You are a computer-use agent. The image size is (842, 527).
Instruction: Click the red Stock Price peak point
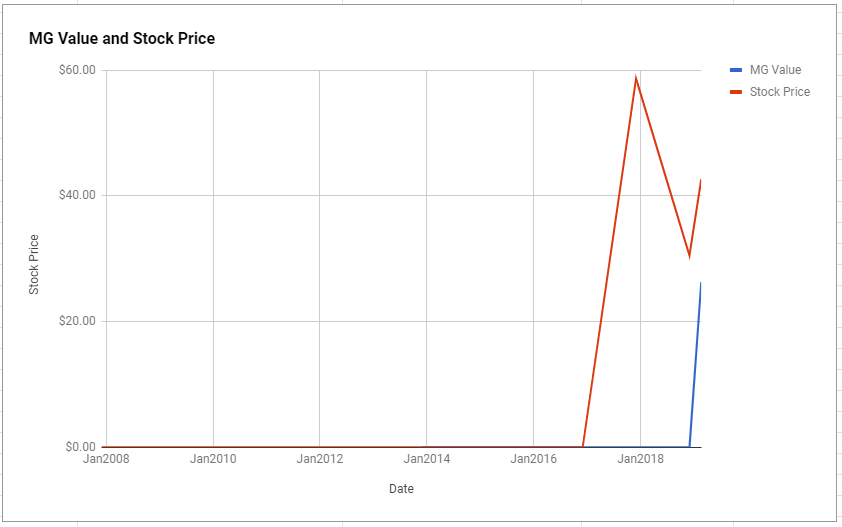pos(636,78)
